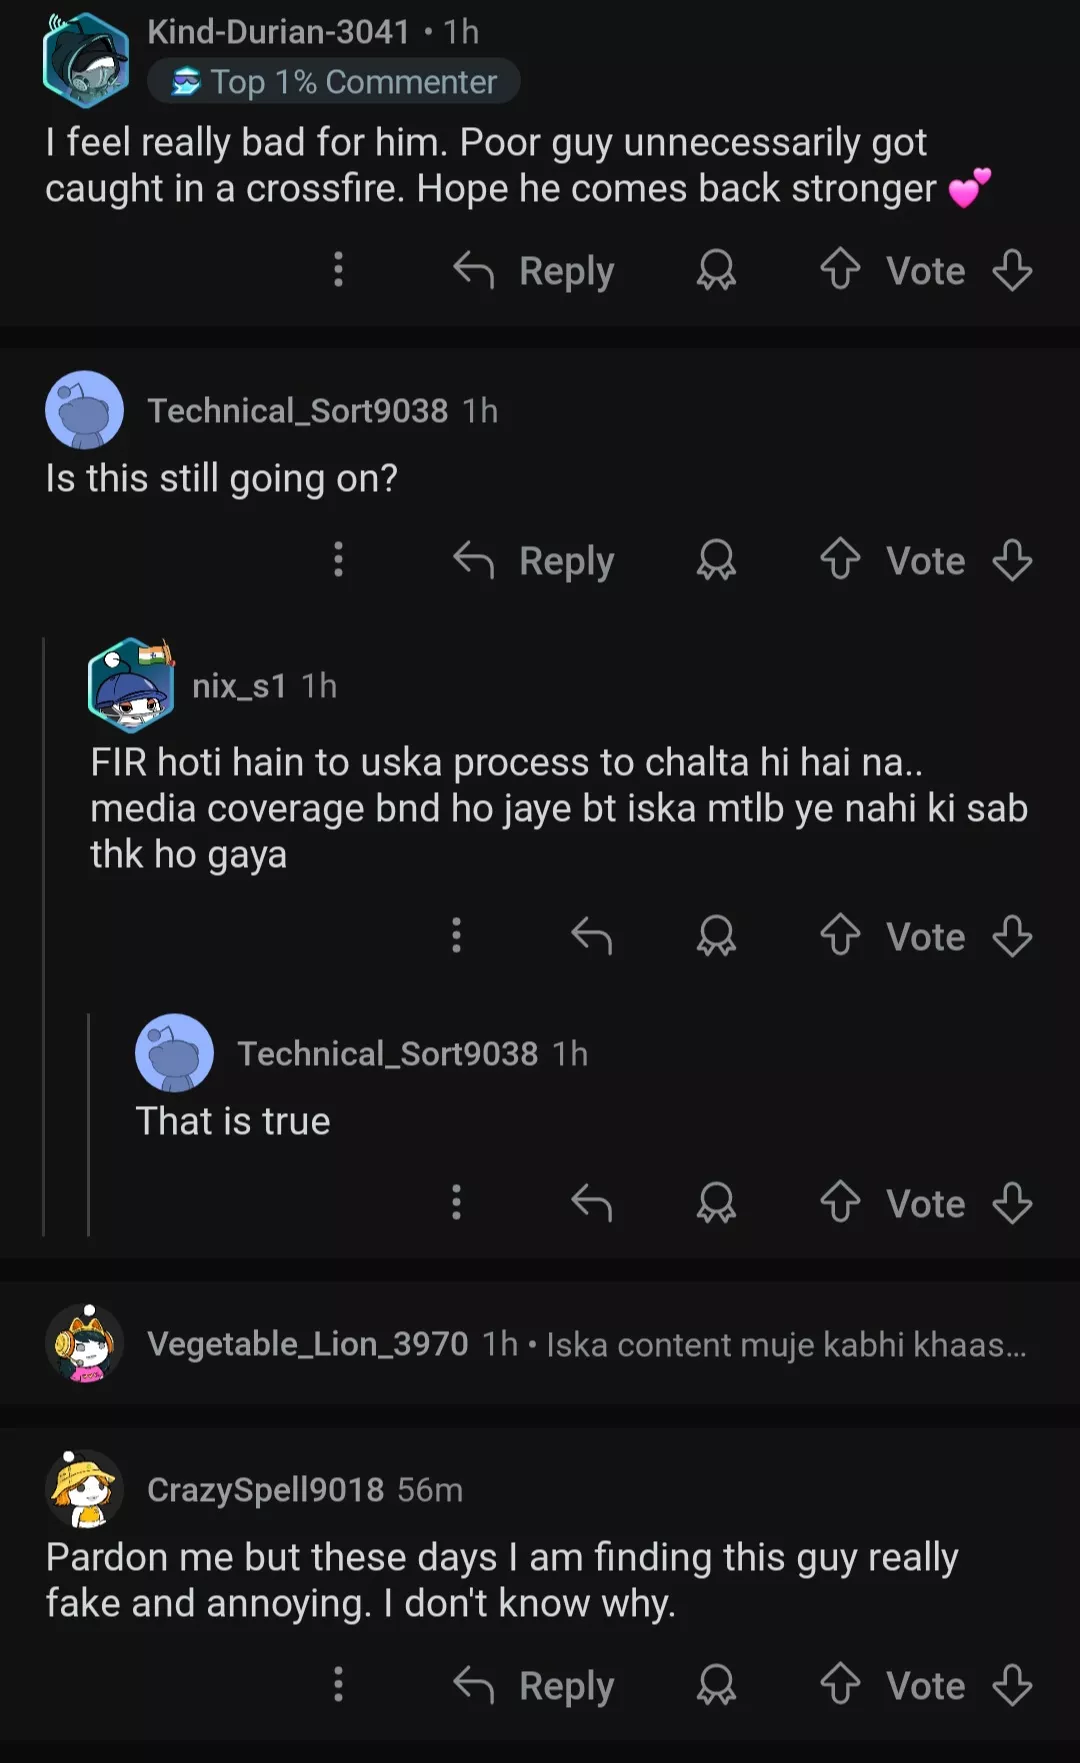The image size is (1080, 1763).
Task: Click reply arrow on "That is true" comment
Action: click(x=591, y=1202)
